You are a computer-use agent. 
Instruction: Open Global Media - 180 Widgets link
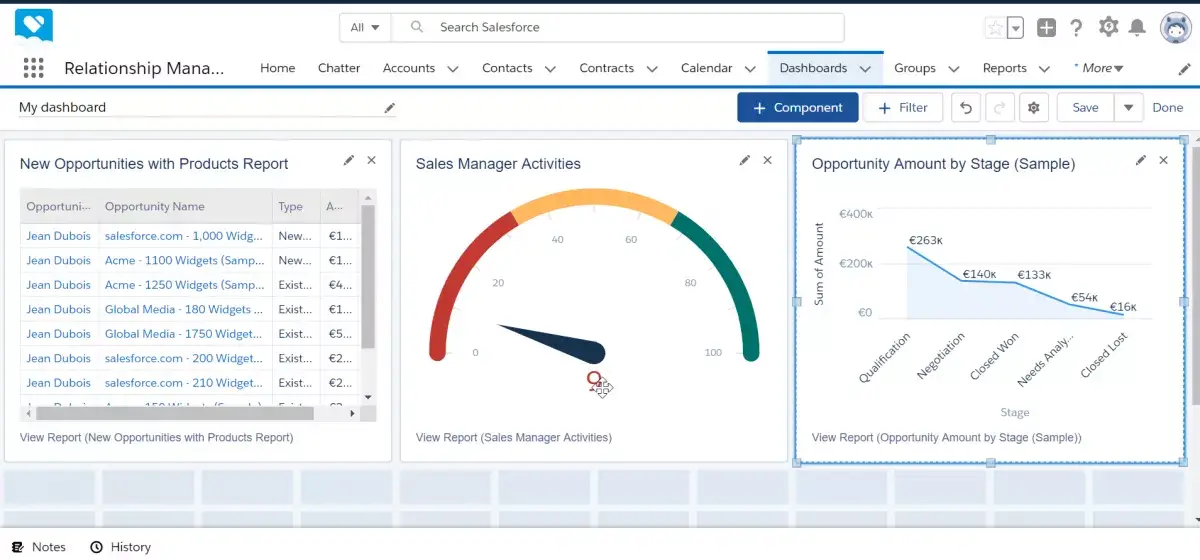(x=184, y=309)
